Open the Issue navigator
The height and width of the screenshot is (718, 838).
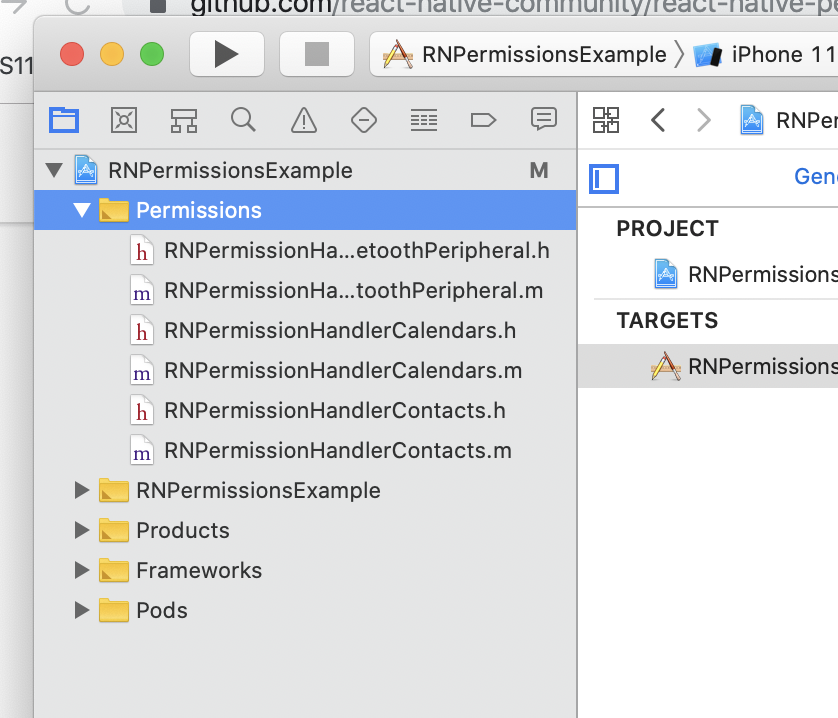[304, 120]
